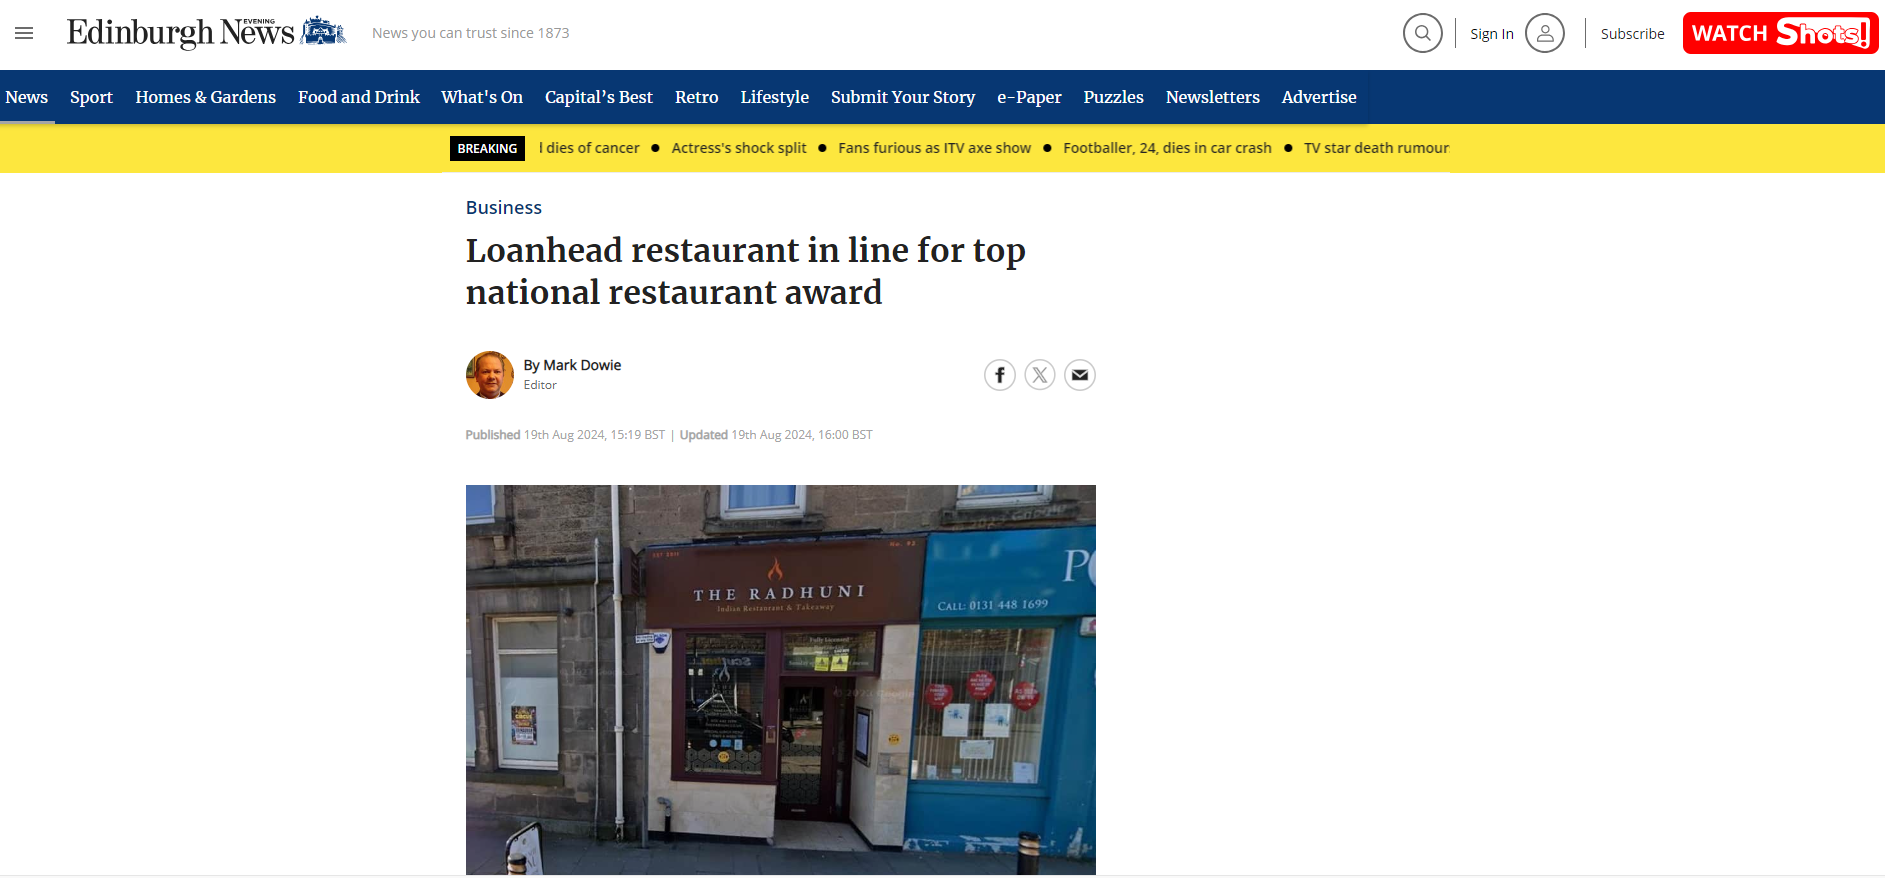
Task: Click the Updated 19th Aug 2024 timestamp
Action: click(x=776, y=435)
